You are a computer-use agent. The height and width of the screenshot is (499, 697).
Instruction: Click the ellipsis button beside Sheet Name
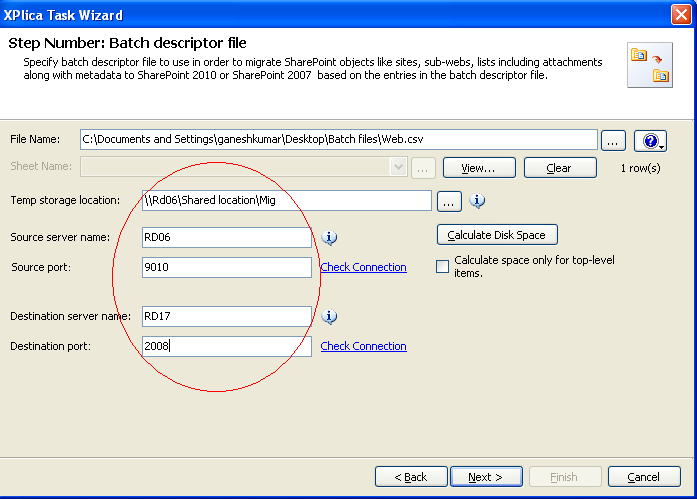[423, 168]
